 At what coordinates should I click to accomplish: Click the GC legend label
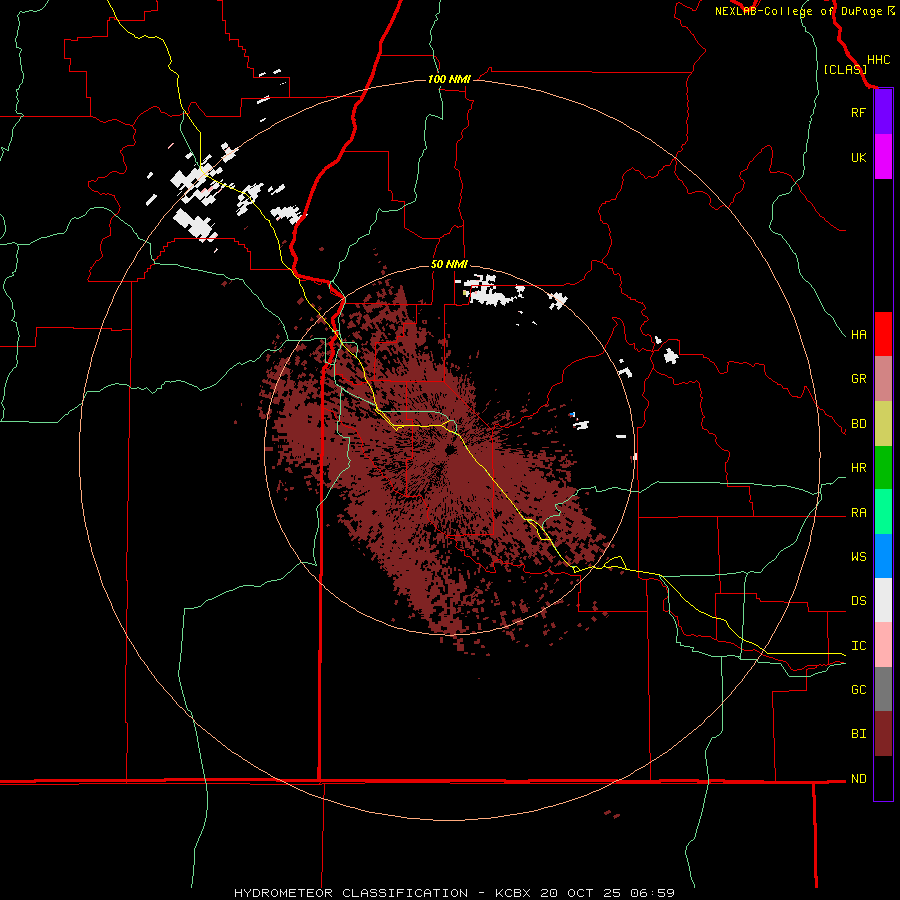tap(858, 689)
